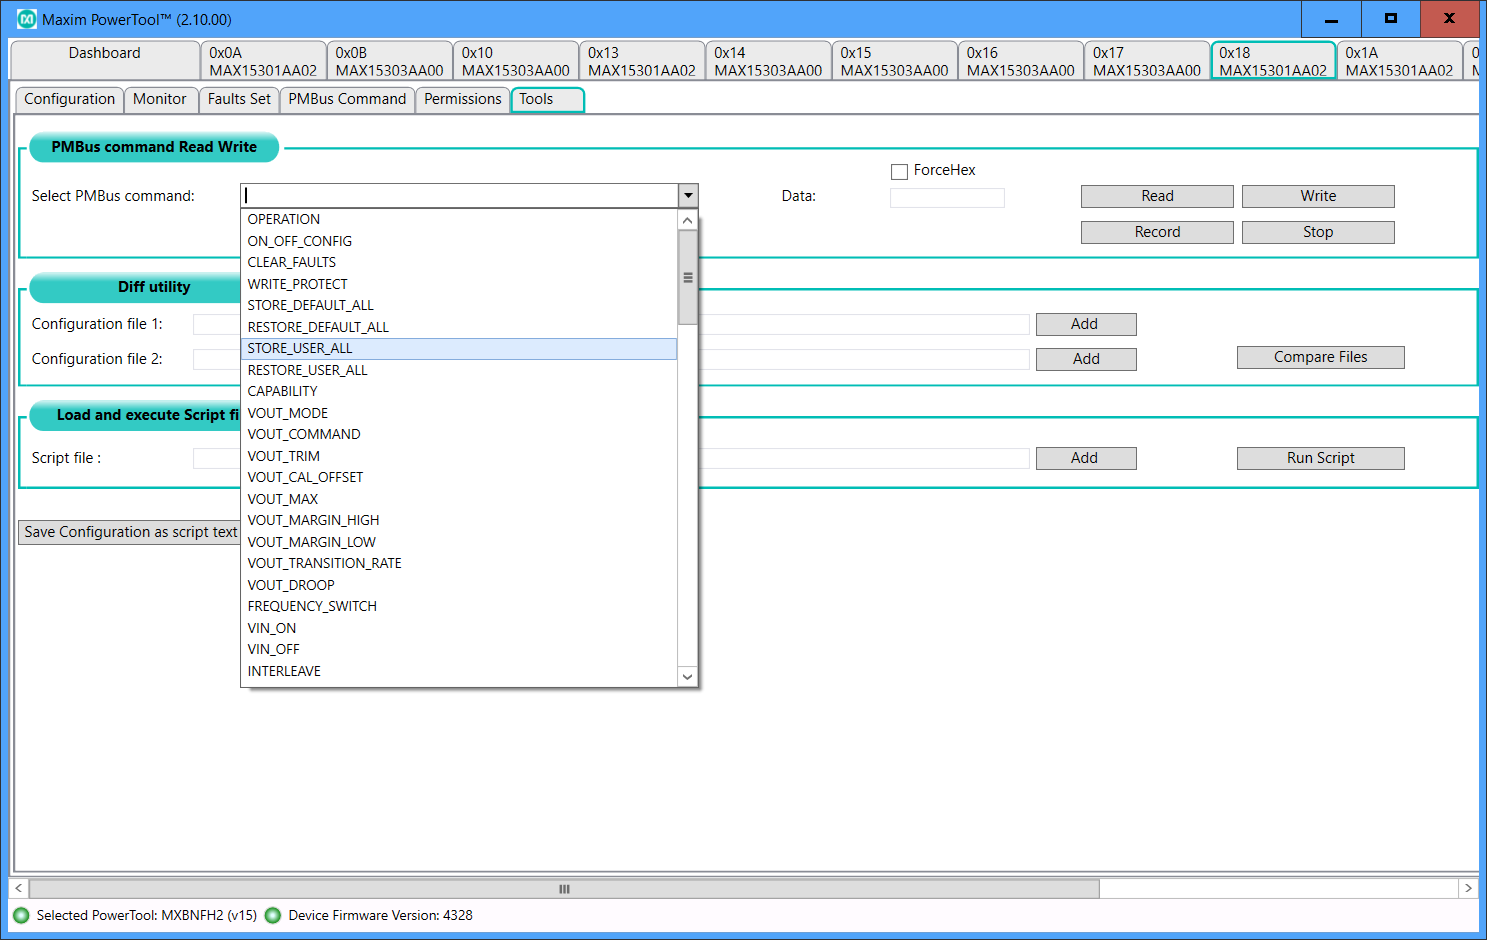Click Add for Configuration file 2

pos(1086,359)
